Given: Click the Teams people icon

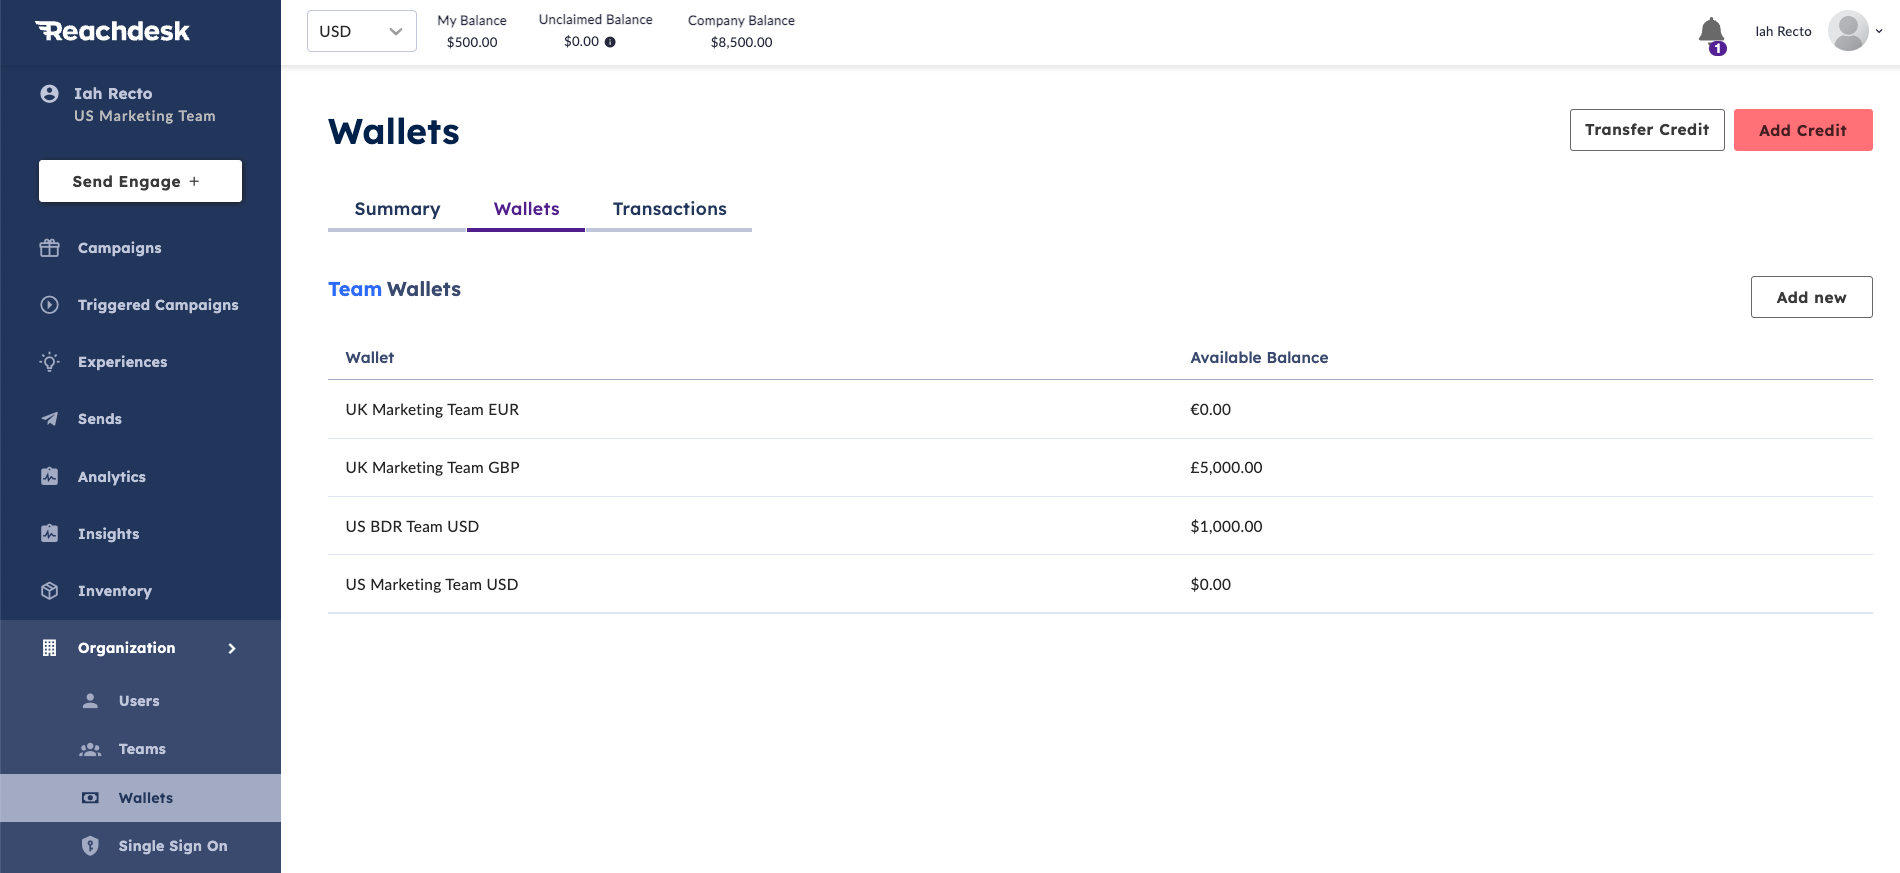Looking at the screenshot, I should click(90, 749).
